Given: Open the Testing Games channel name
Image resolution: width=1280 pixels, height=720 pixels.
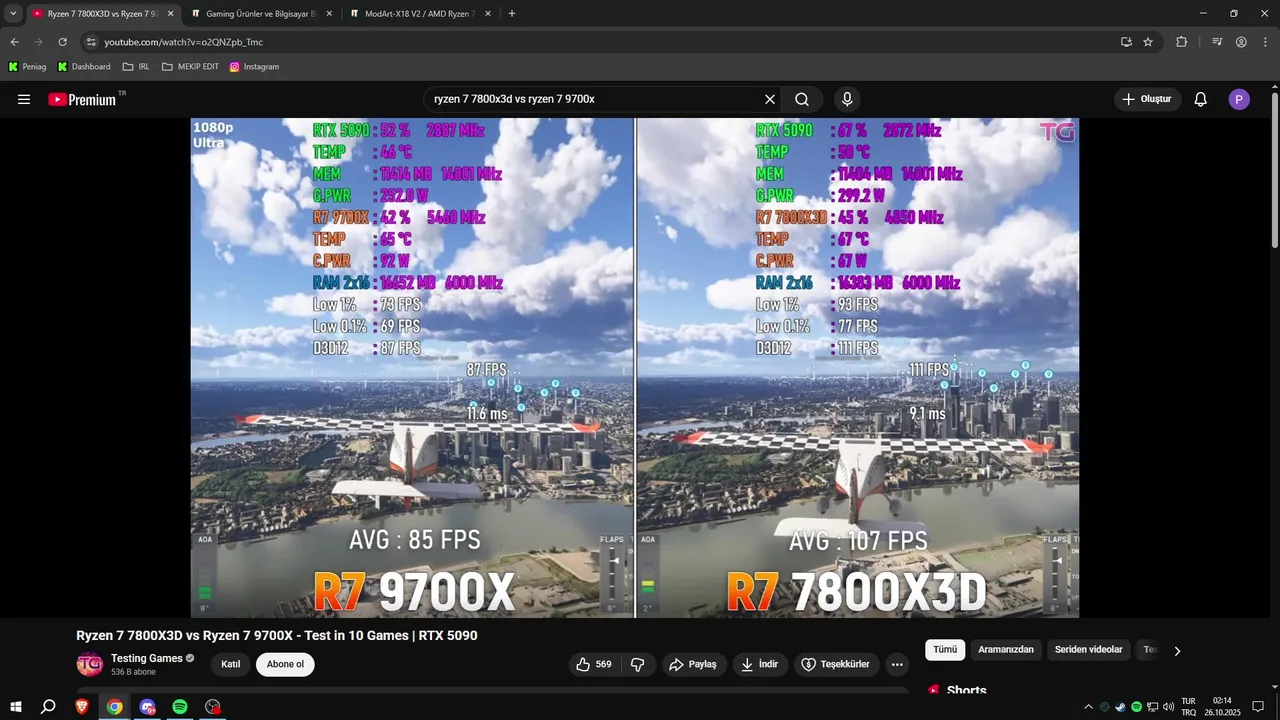Looking at the screenshot, I should pyautogui.click(x=147, y=658).
